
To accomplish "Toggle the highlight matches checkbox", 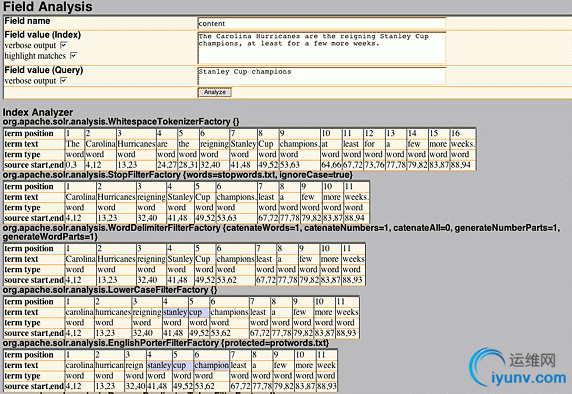I will (73, 55).
